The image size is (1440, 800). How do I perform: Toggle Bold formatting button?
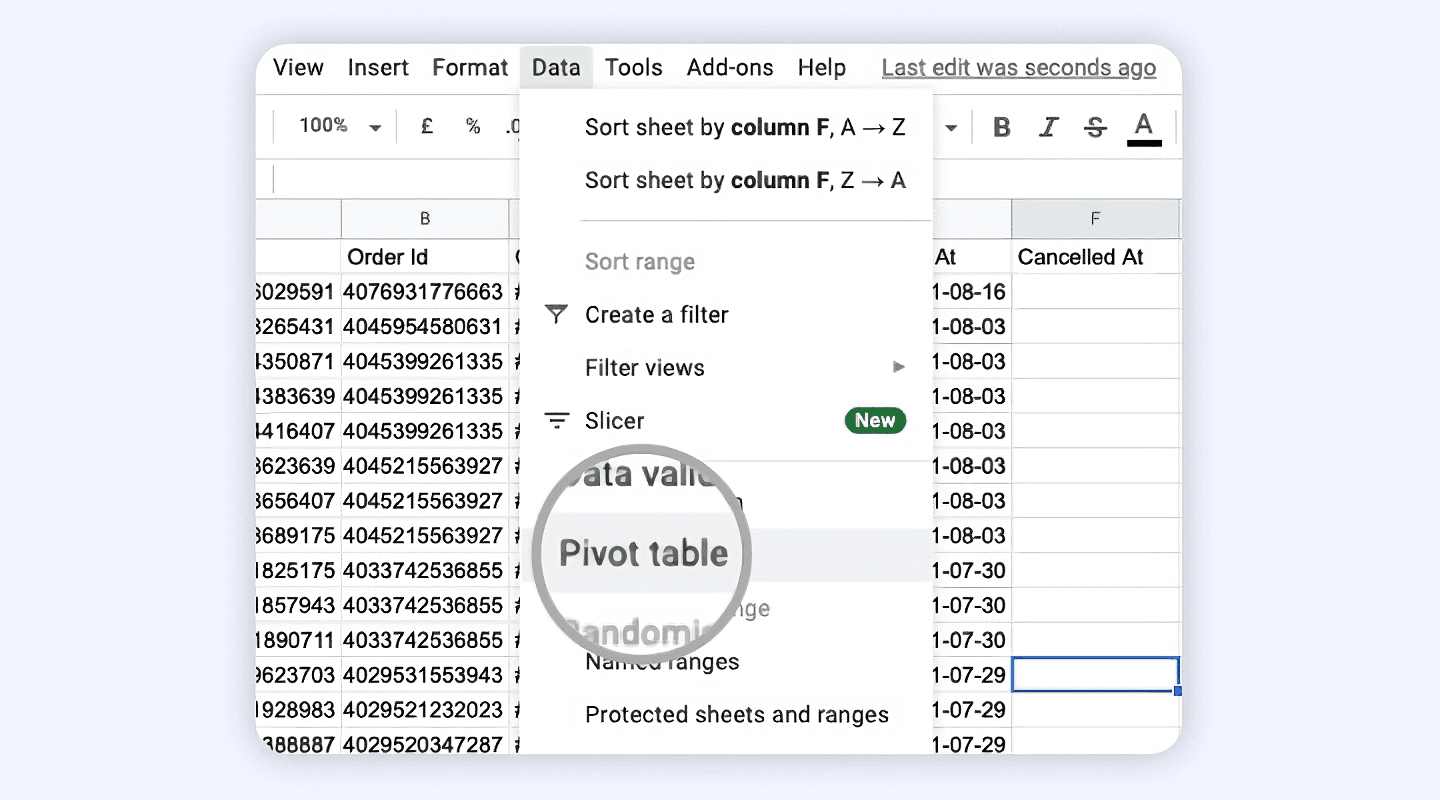pos(1001,127)
